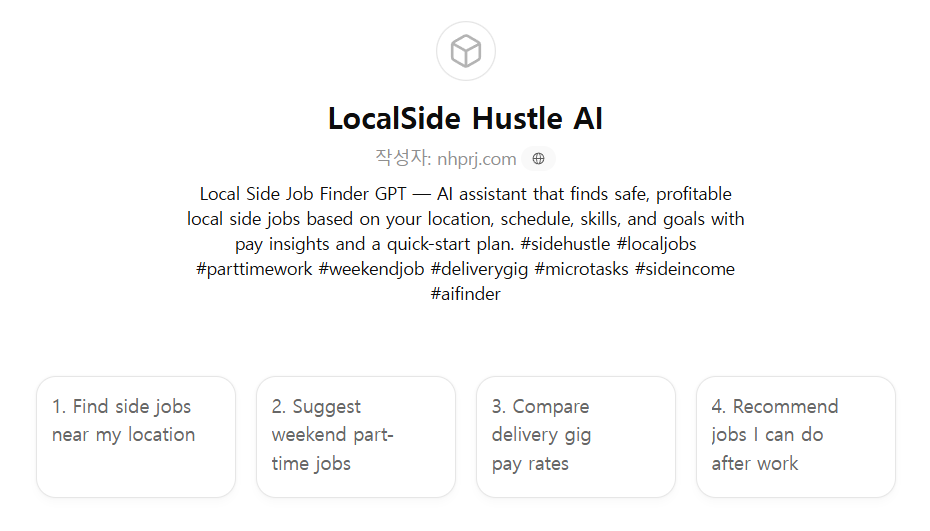Image resolution: width=930 pixels, height=531 pixels.
Task: Click the #aifinder hashtag
Action: click(465, 294)
